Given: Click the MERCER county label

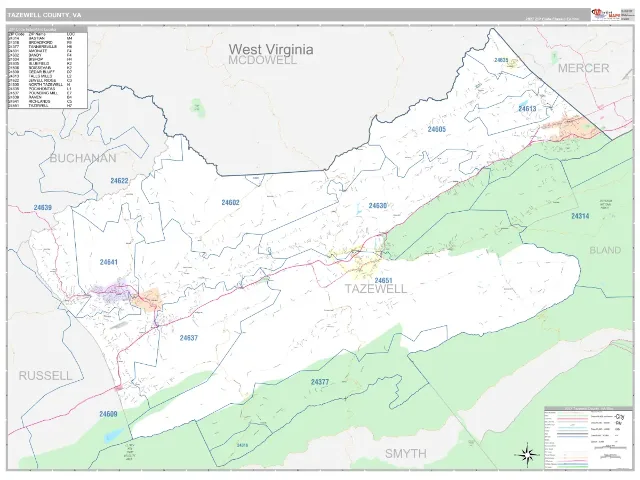Looking at the screenshot, I should (583, 68).
